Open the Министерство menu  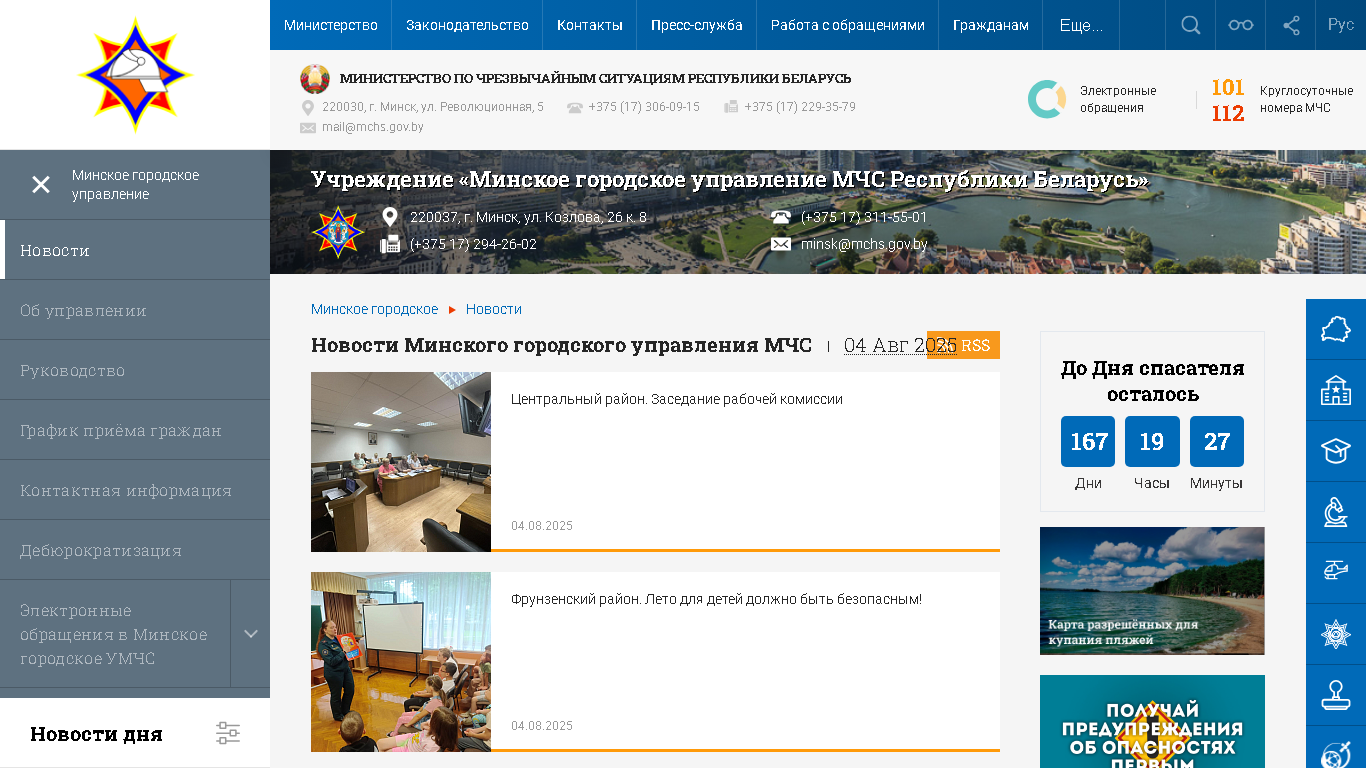coord(331,25)
